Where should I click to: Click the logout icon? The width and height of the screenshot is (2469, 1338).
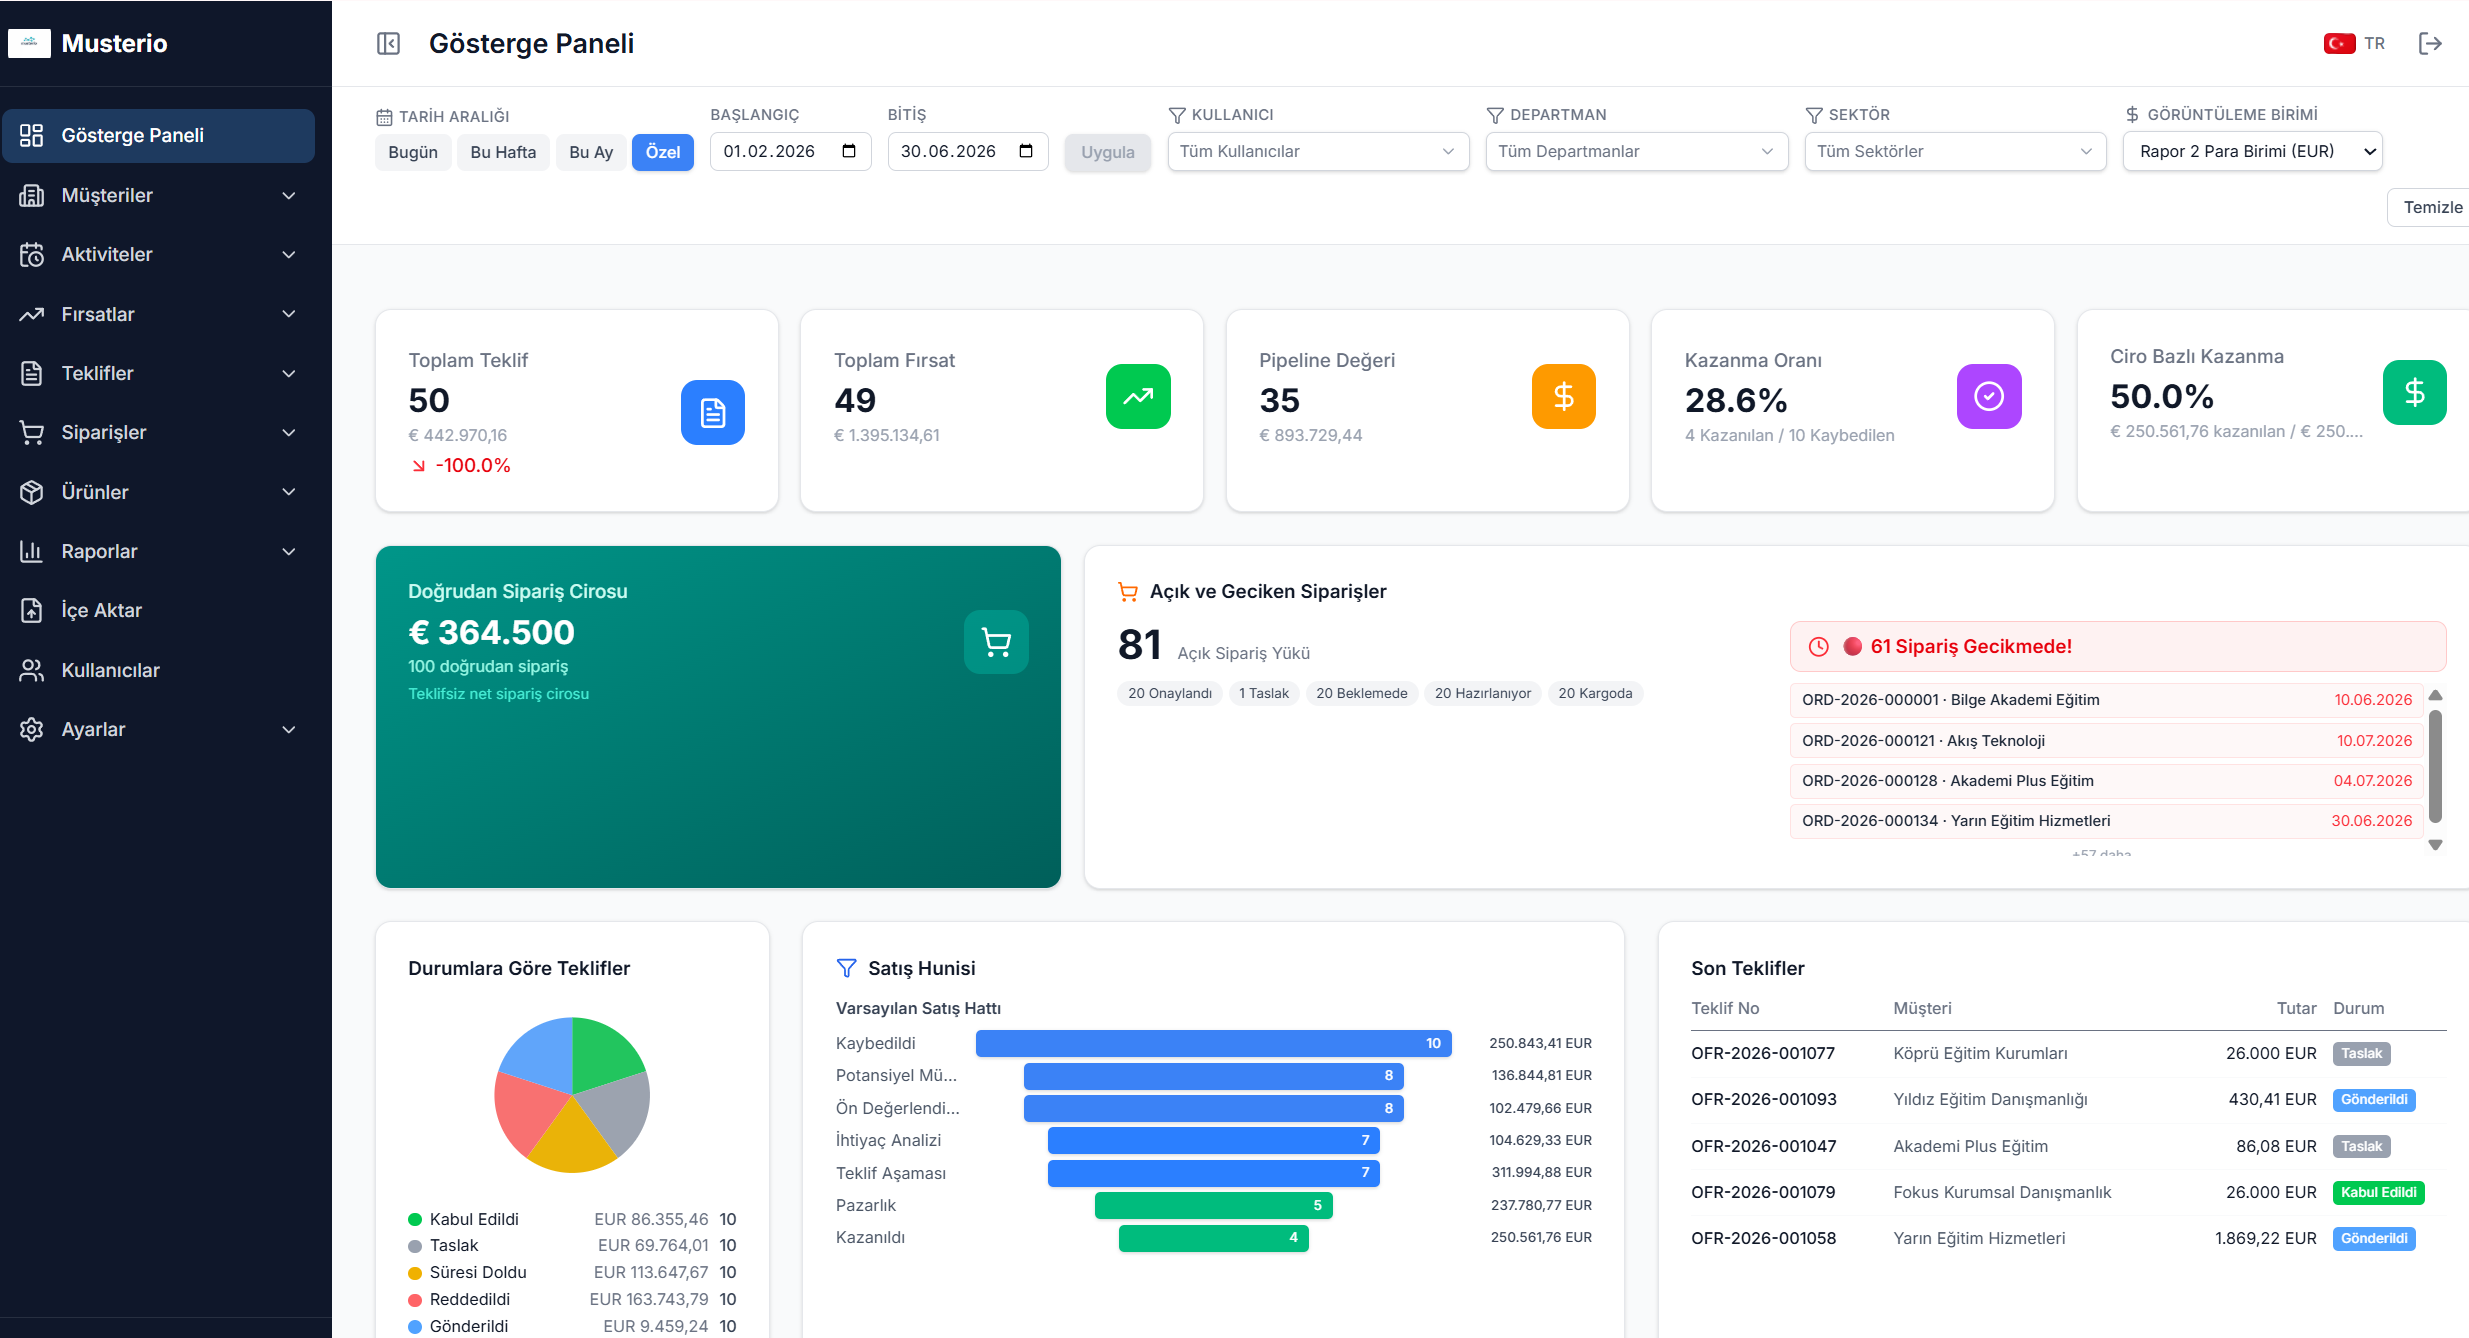point(2430,43)
